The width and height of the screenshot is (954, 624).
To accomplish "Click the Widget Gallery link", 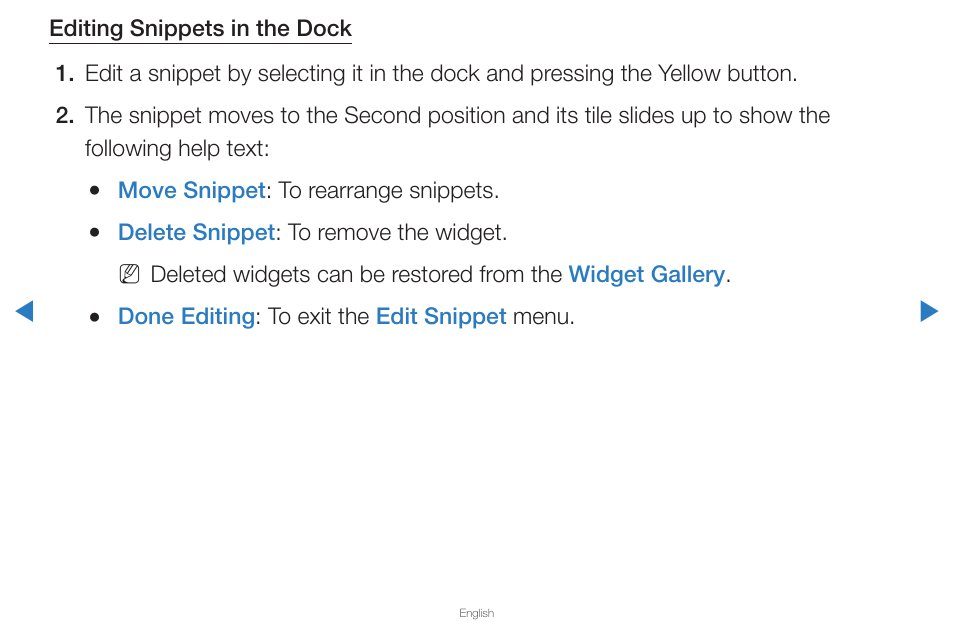I will pyautogui.click(x=647, y=274).
